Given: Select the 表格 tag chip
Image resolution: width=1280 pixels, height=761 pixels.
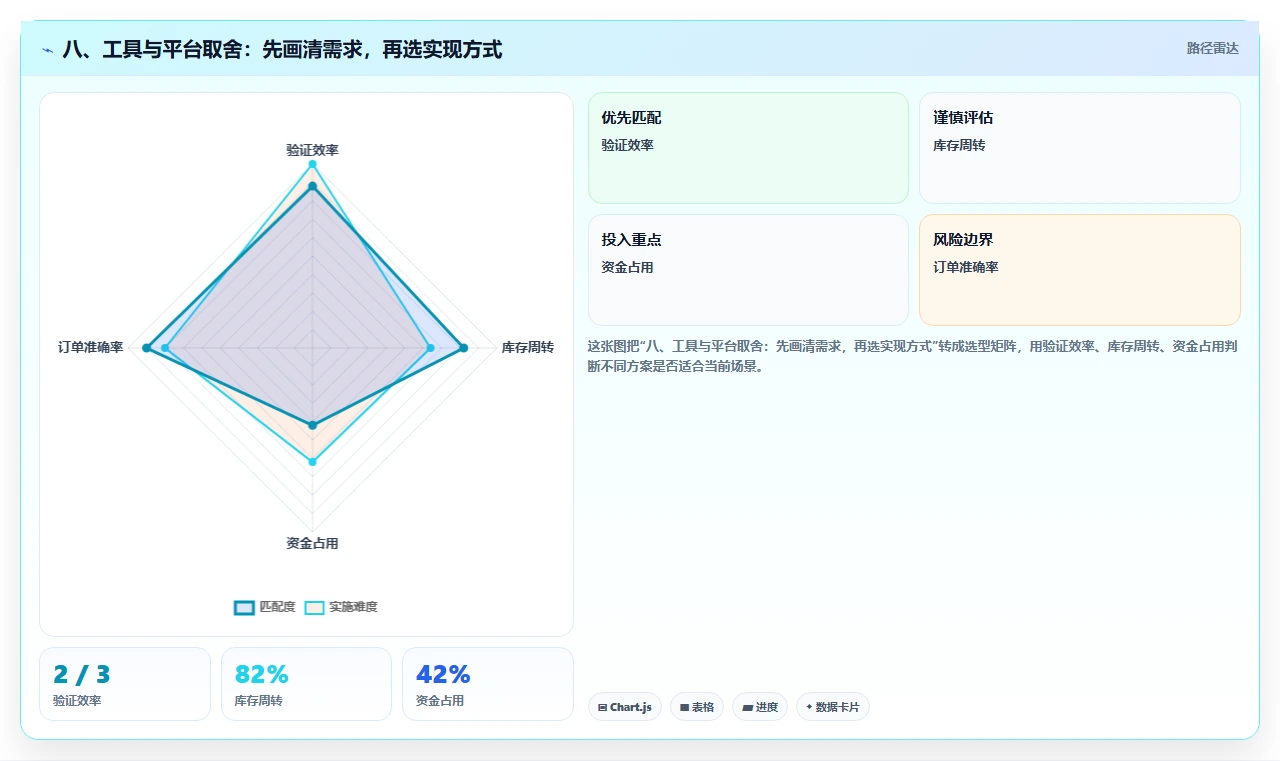Looking at the screenshot, I should [697, 707].
